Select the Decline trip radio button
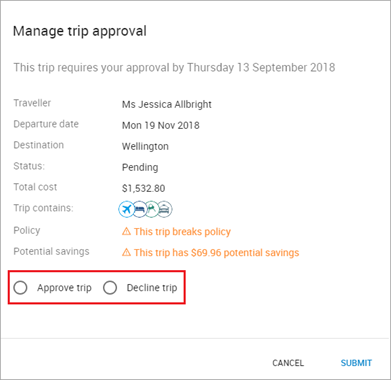 point(110,288)
